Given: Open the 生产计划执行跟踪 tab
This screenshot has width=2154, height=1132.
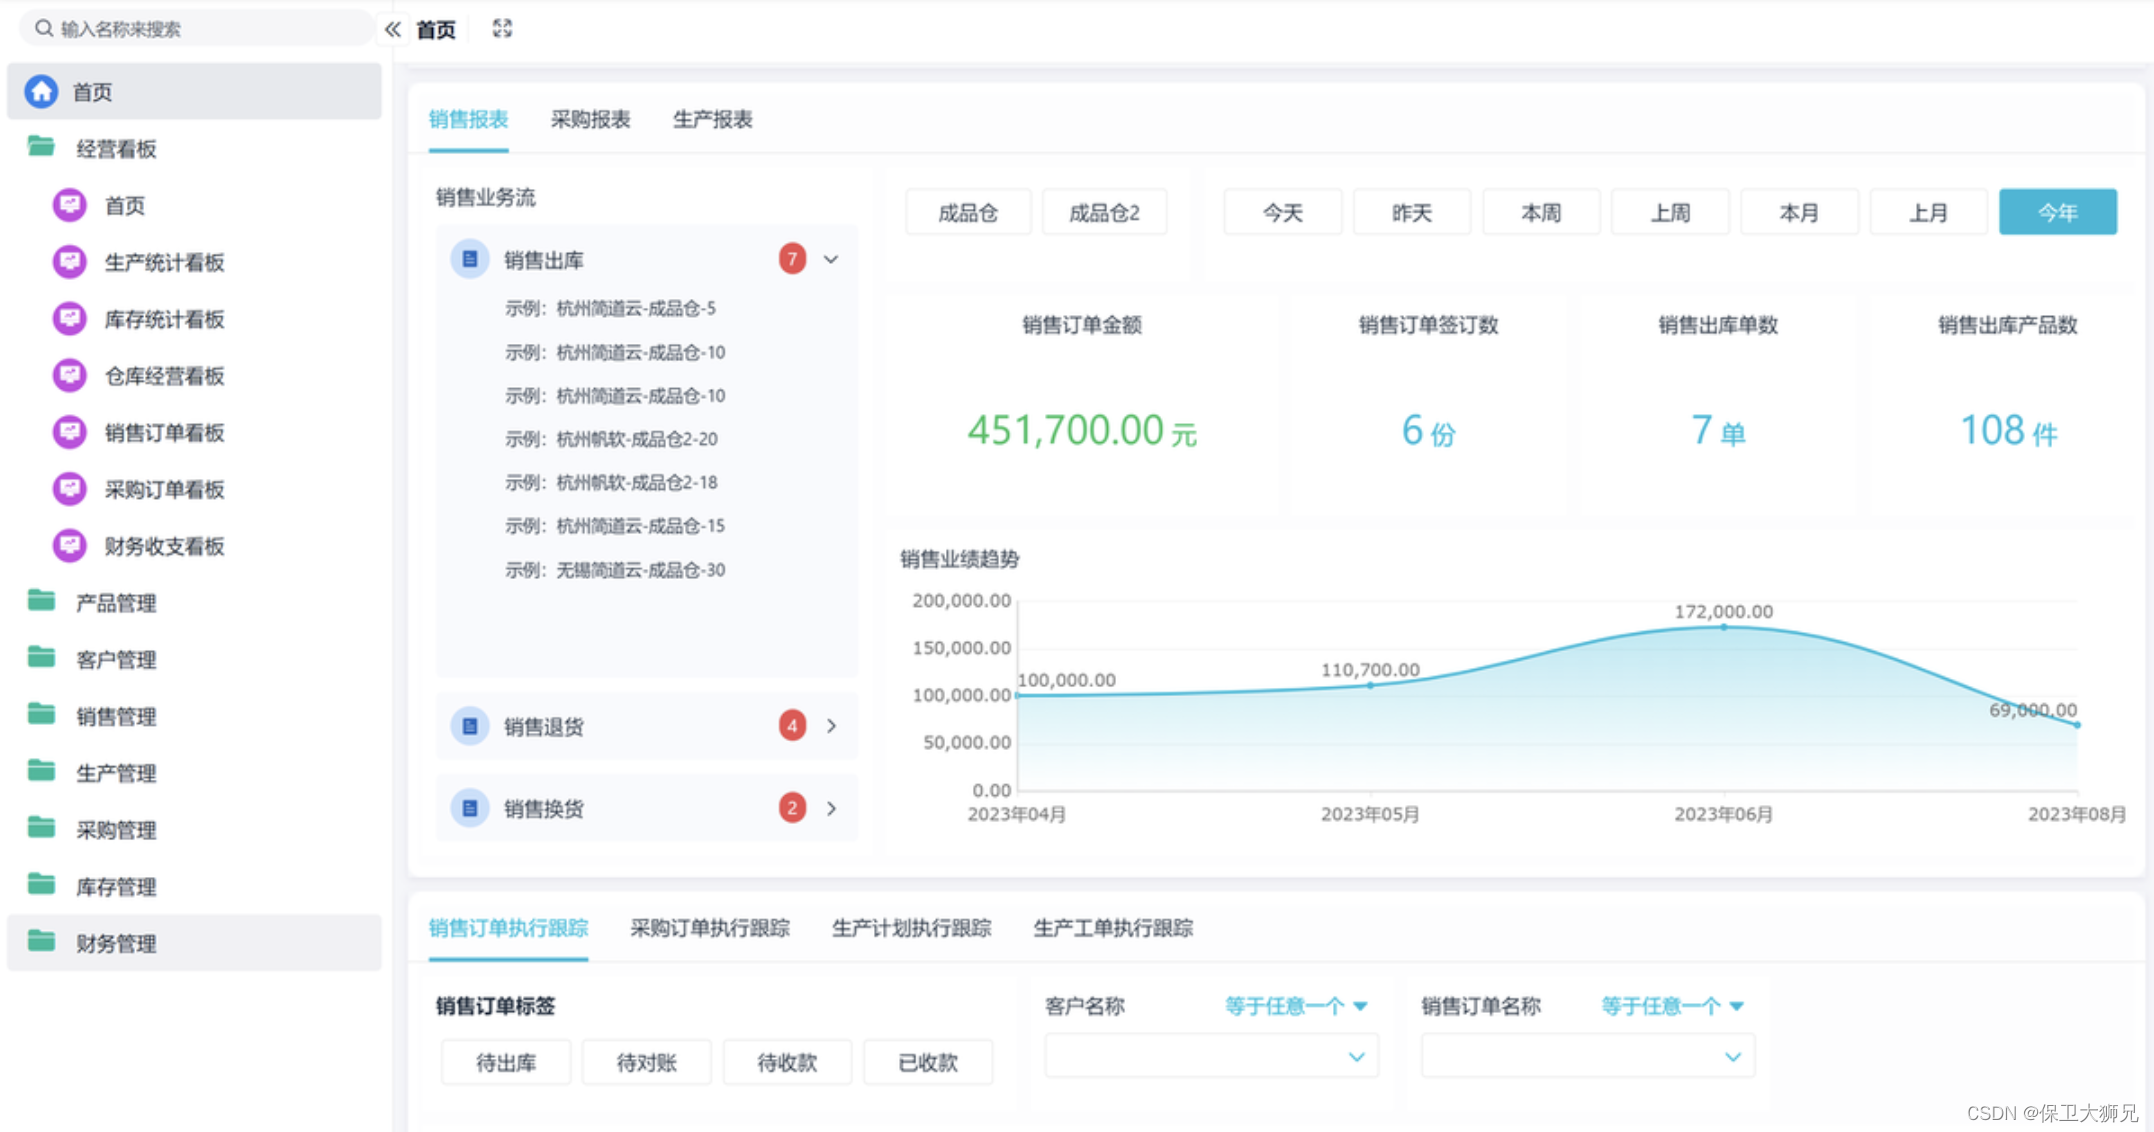Looking at the screenshot, I should coord(911,928).
